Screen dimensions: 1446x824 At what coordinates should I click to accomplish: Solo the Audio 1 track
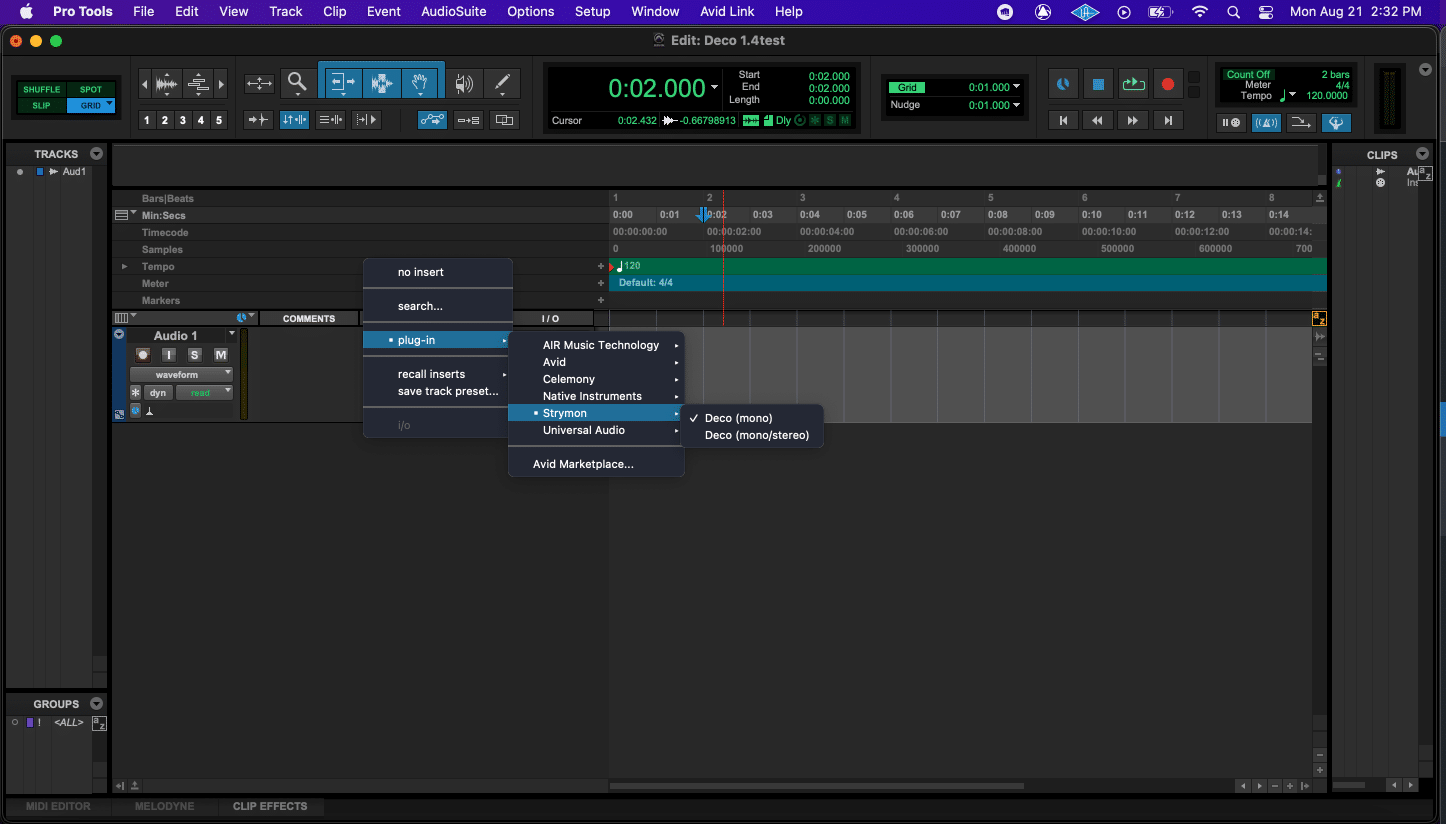click(194, 354)
